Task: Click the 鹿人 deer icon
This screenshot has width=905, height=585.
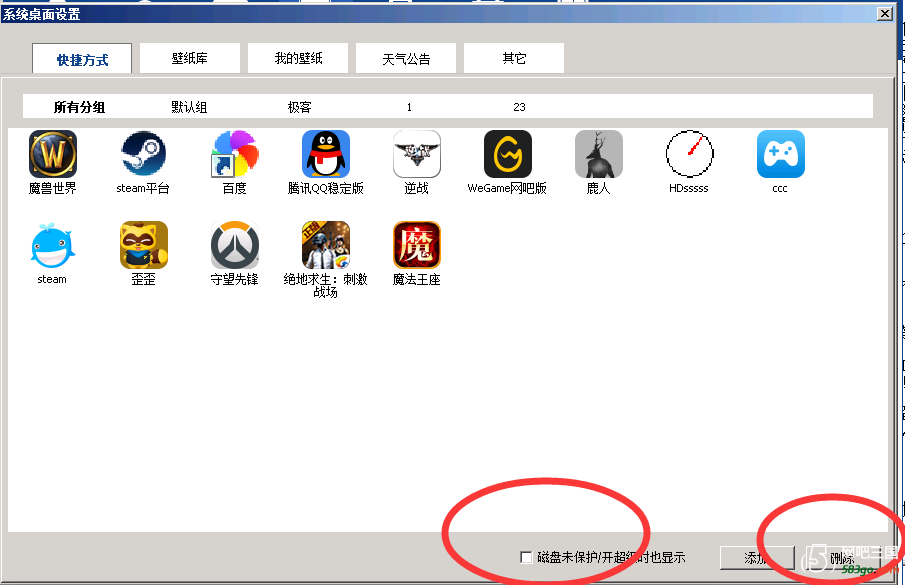Action: (x=599, y=154)
